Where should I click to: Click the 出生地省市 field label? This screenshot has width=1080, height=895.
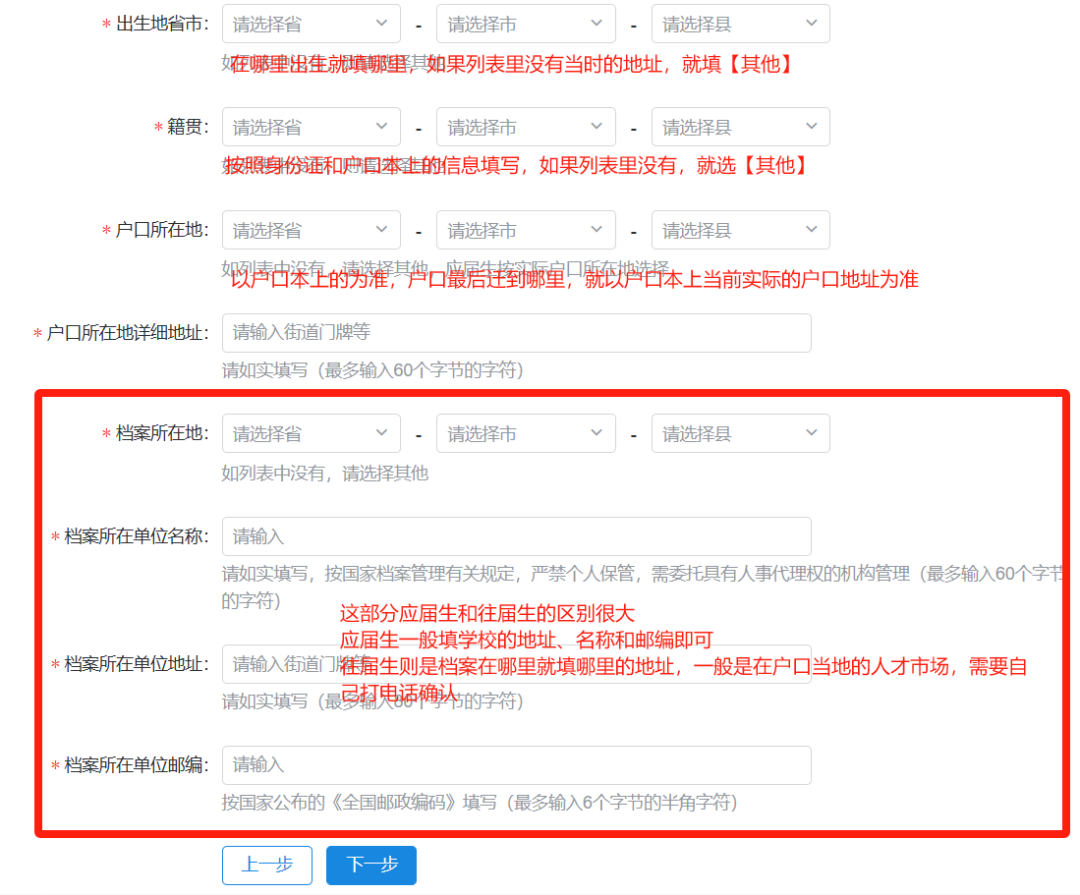pyautogui.click(x=161, y=24)
